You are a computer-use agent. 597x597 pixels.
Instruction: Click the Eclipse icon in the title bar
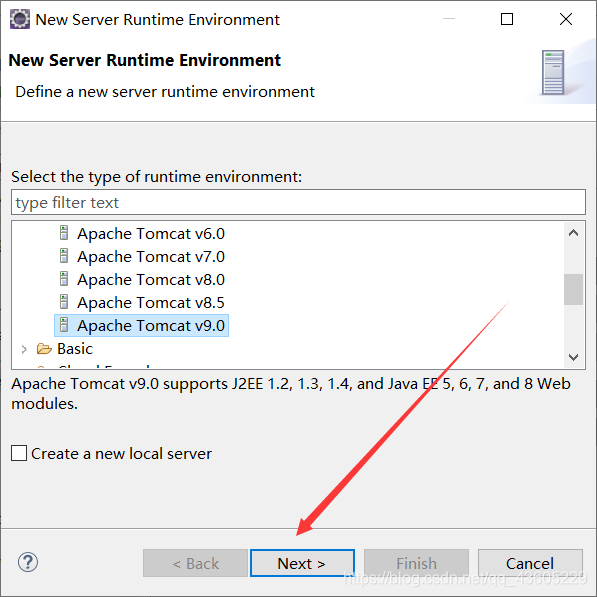click(x=20, y=19)
